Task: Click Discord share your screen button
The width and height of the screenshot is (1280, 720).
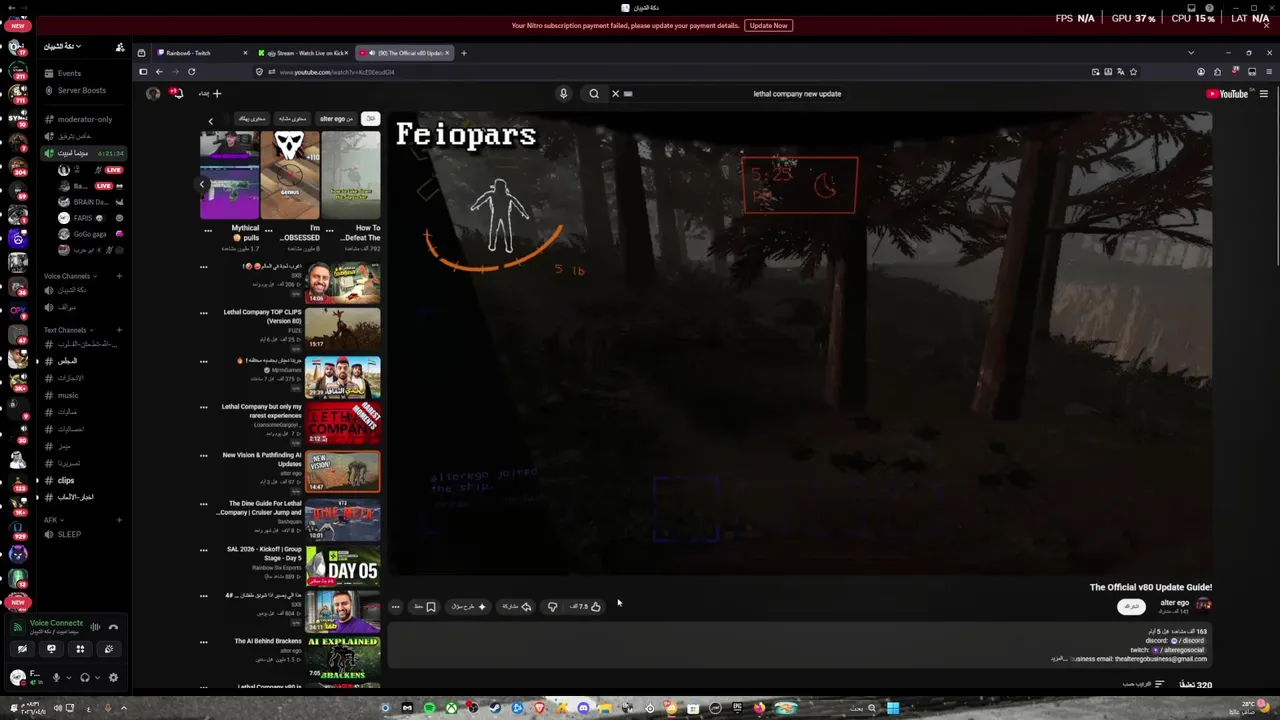Action: coord(51,649)
